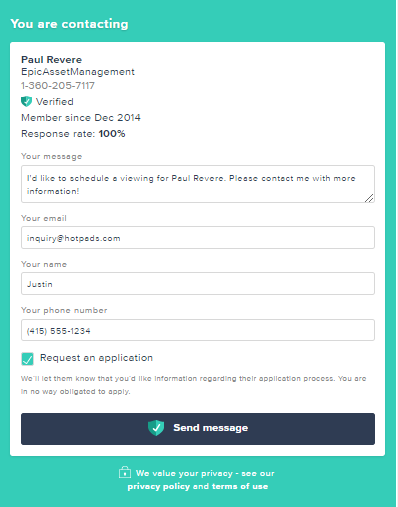Image resolution: width=398 pixels, height=507 pixels.
Task: Click the Your phone number field
Action: [198, 330]
